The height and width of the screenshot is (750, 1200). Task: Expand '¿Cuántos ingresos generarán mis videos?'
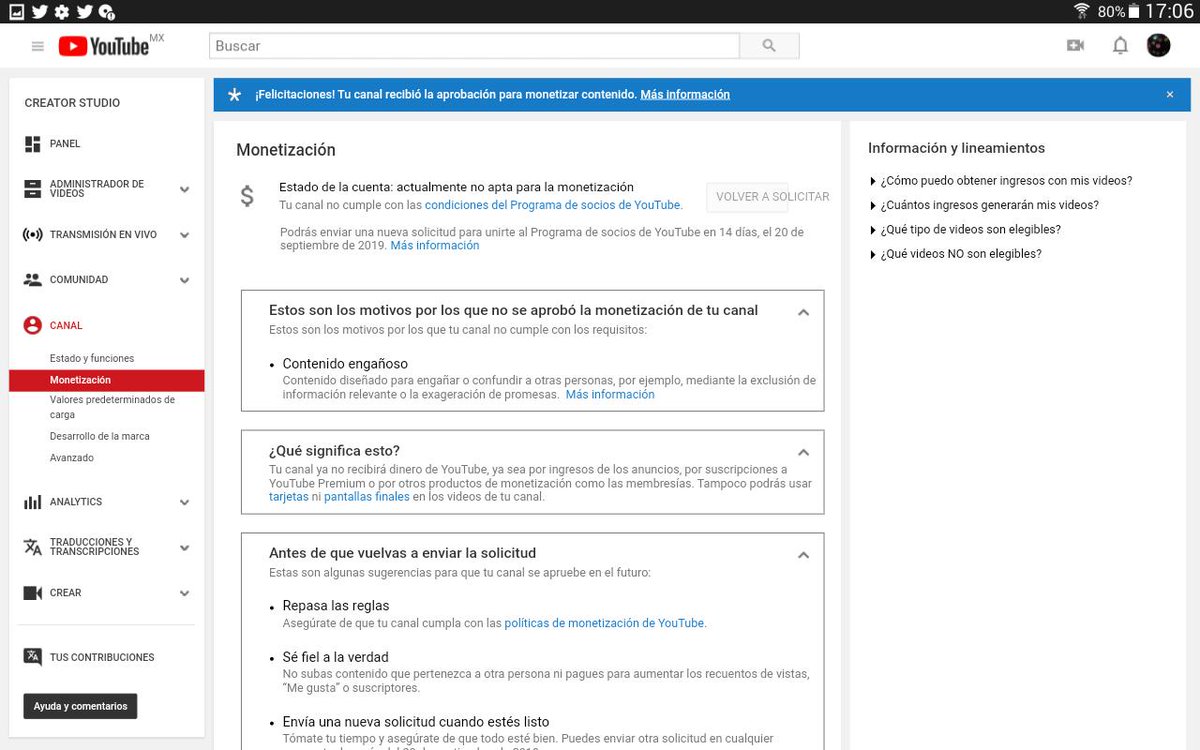coord(984,205)
